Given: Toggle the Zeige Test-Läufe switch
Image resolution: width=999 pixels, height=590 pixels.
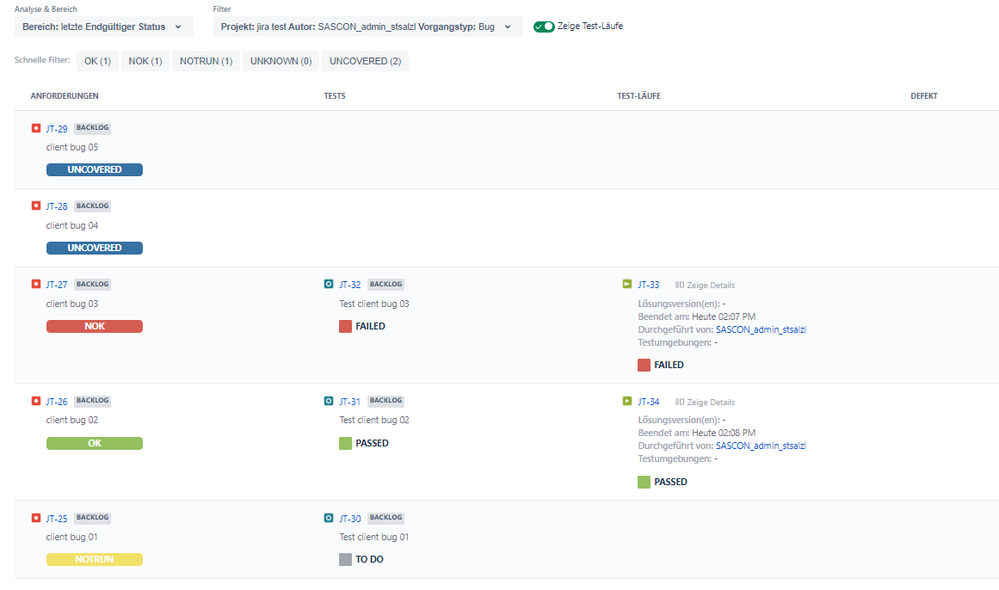Looking at the screenshot, I should point(543,27).
